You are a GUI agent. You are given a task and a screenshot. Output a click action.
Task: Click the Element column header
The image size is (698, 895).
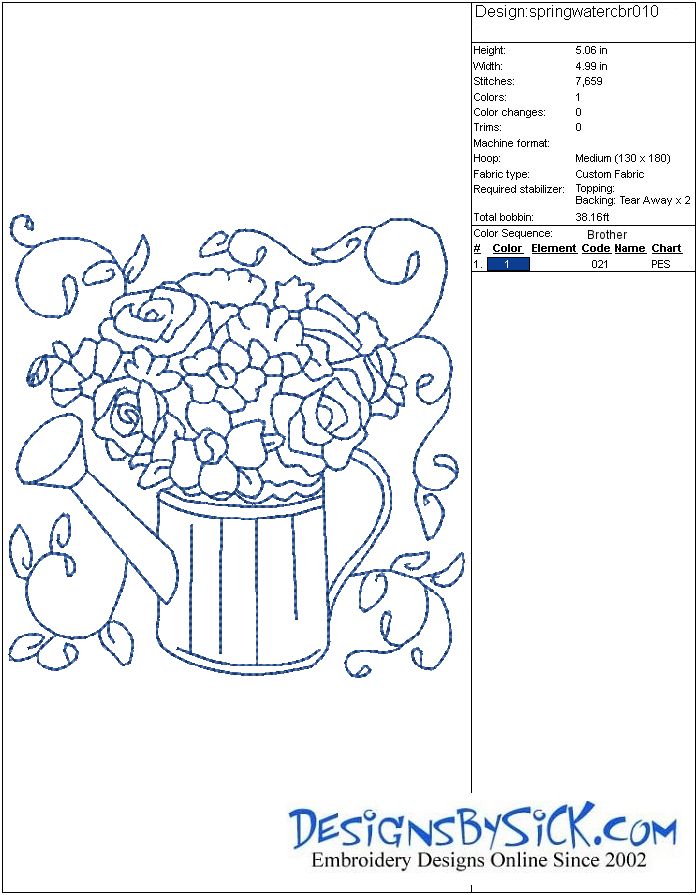click(x=553, y=248)
